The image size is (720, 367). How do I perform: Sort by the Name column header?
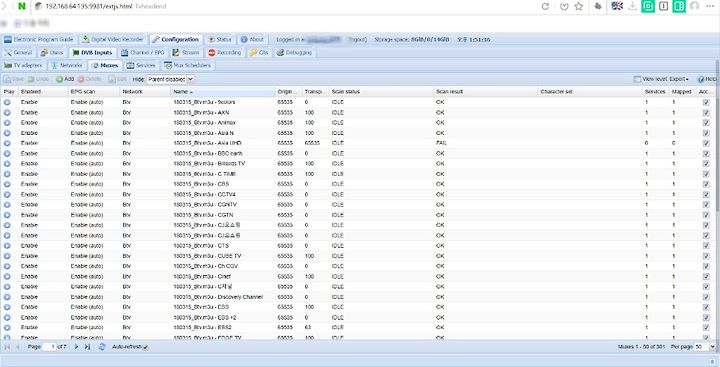(223, 92)
